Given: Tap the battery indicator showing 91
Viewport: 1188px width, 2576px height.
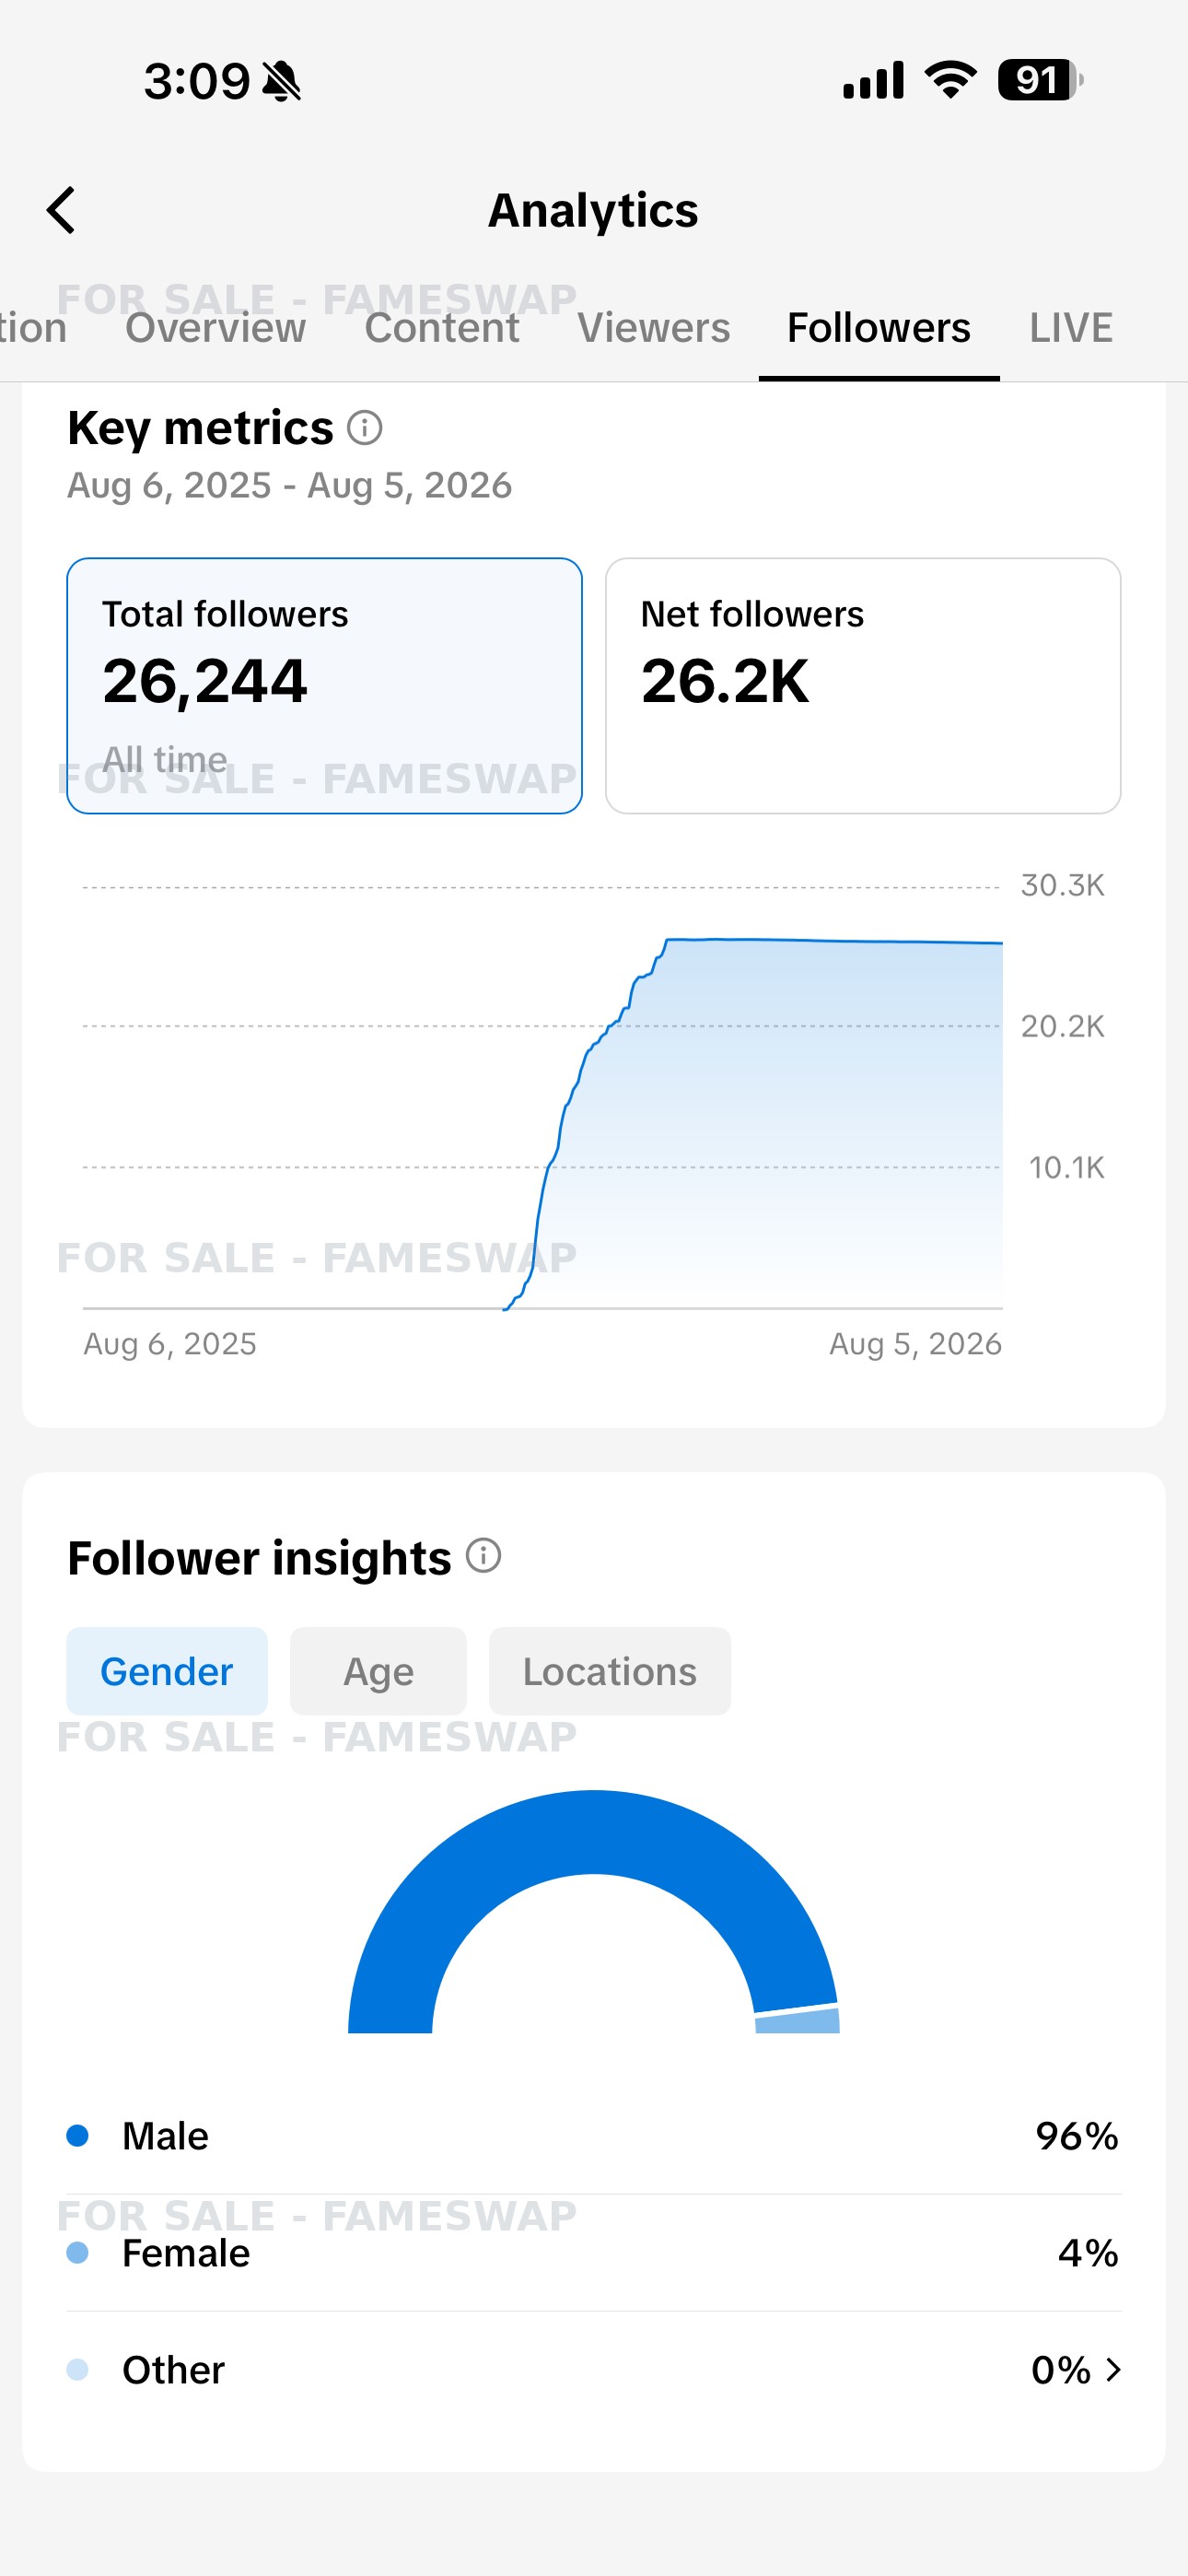Looking at the screenshot, I should click(x=1040, y=80).
